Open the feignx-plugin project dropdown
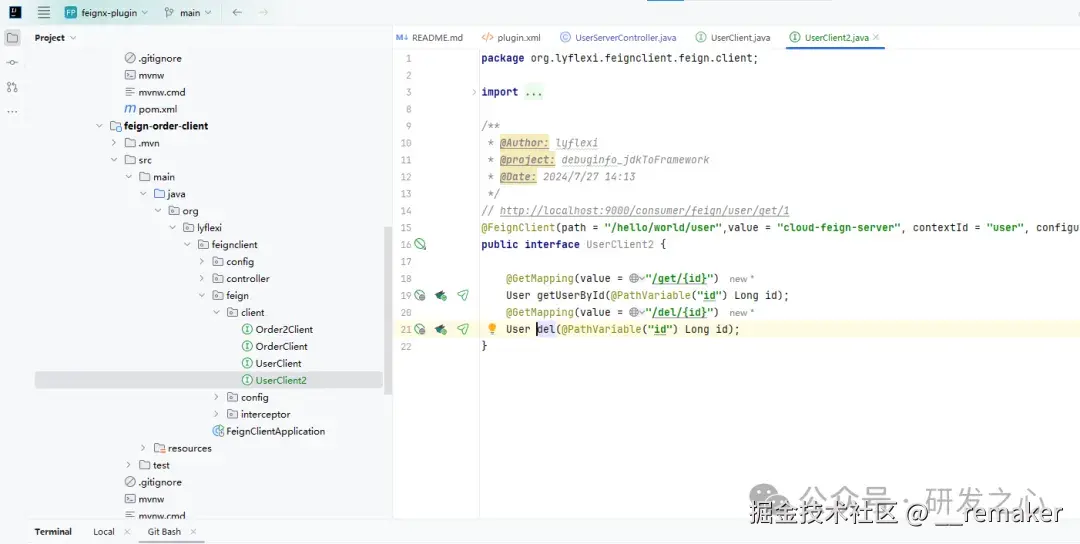The image size is (1080, 544). coord(106,12)
